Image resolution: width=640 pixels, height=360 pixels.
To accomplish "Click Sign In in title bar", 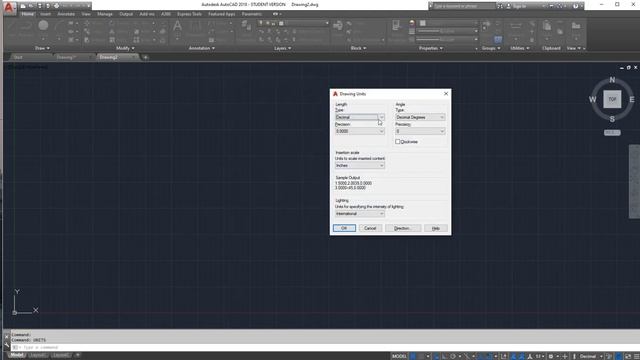I will click(x=520, y=6).
